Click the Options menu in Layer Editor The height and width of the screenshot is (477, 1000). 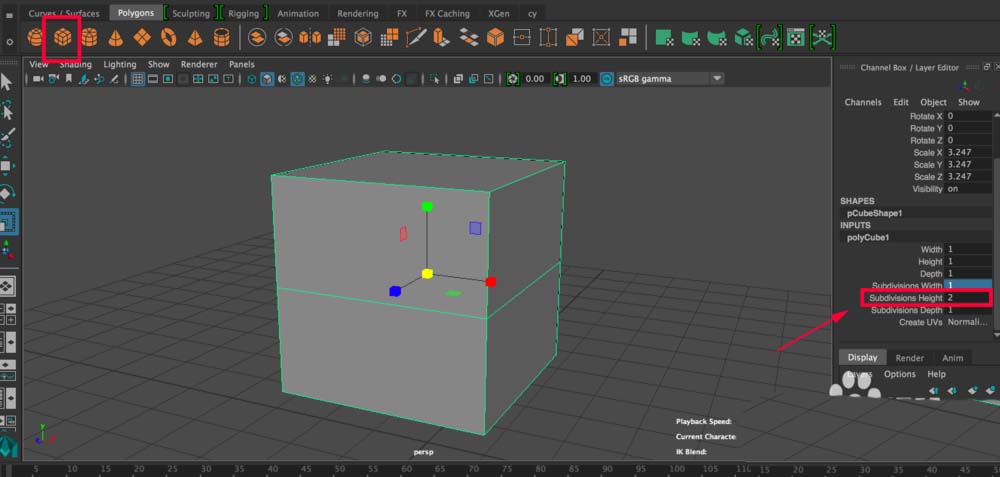click(900, 374)
